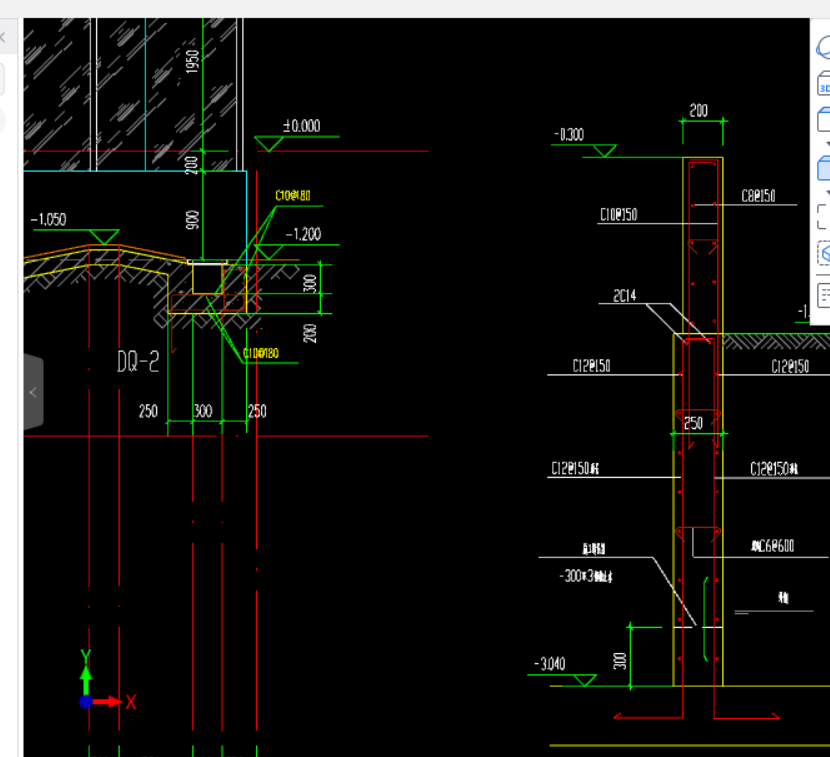Click the -300×3 waterstop annotation
The image size is (830, 757).
point(585,576)
